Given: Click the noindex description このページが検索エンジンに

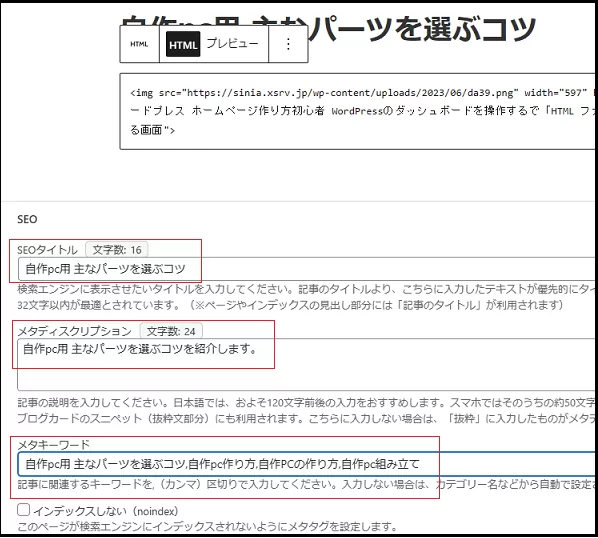Looking at the screenshot, I should tap(207, 527).
